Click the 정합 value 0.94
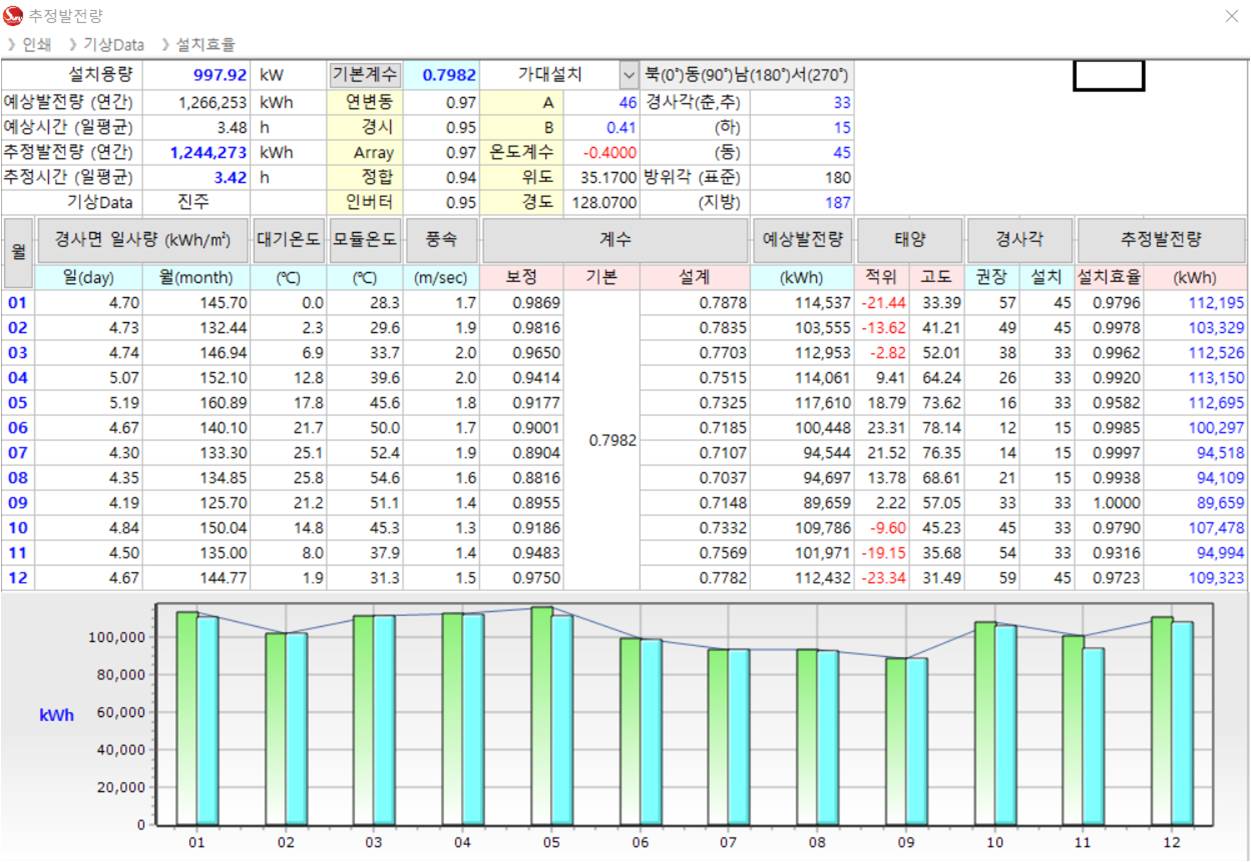1251x862 pixels. [442, 178]
